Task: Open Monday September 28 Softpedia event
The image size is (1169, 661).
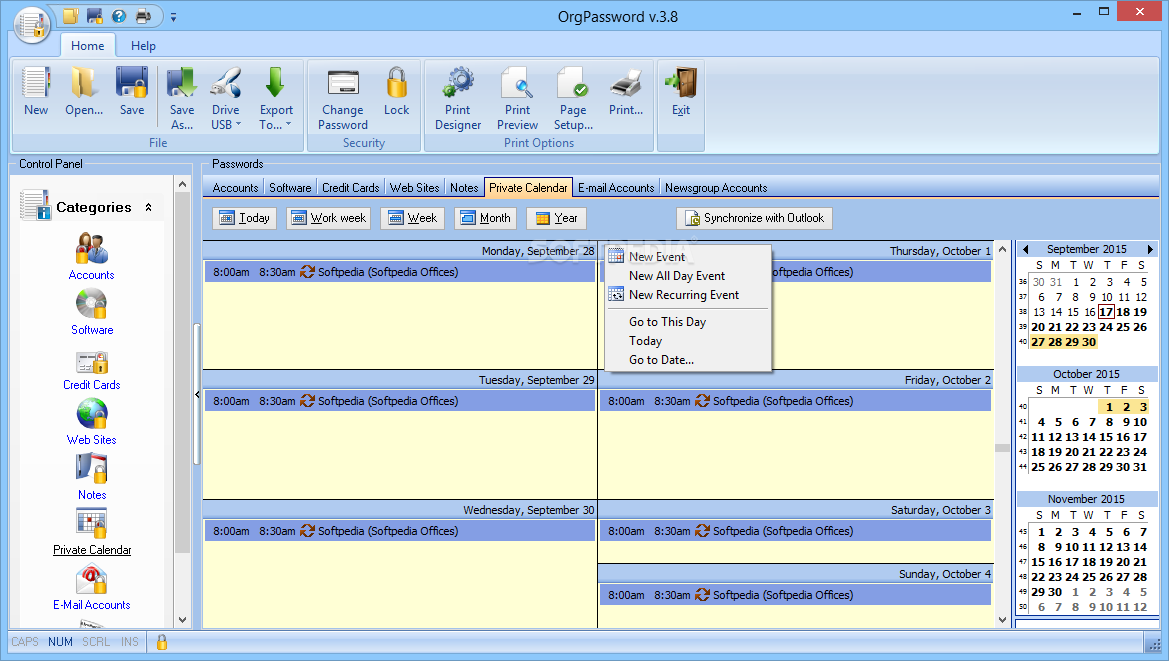Action: coord(400,272)
